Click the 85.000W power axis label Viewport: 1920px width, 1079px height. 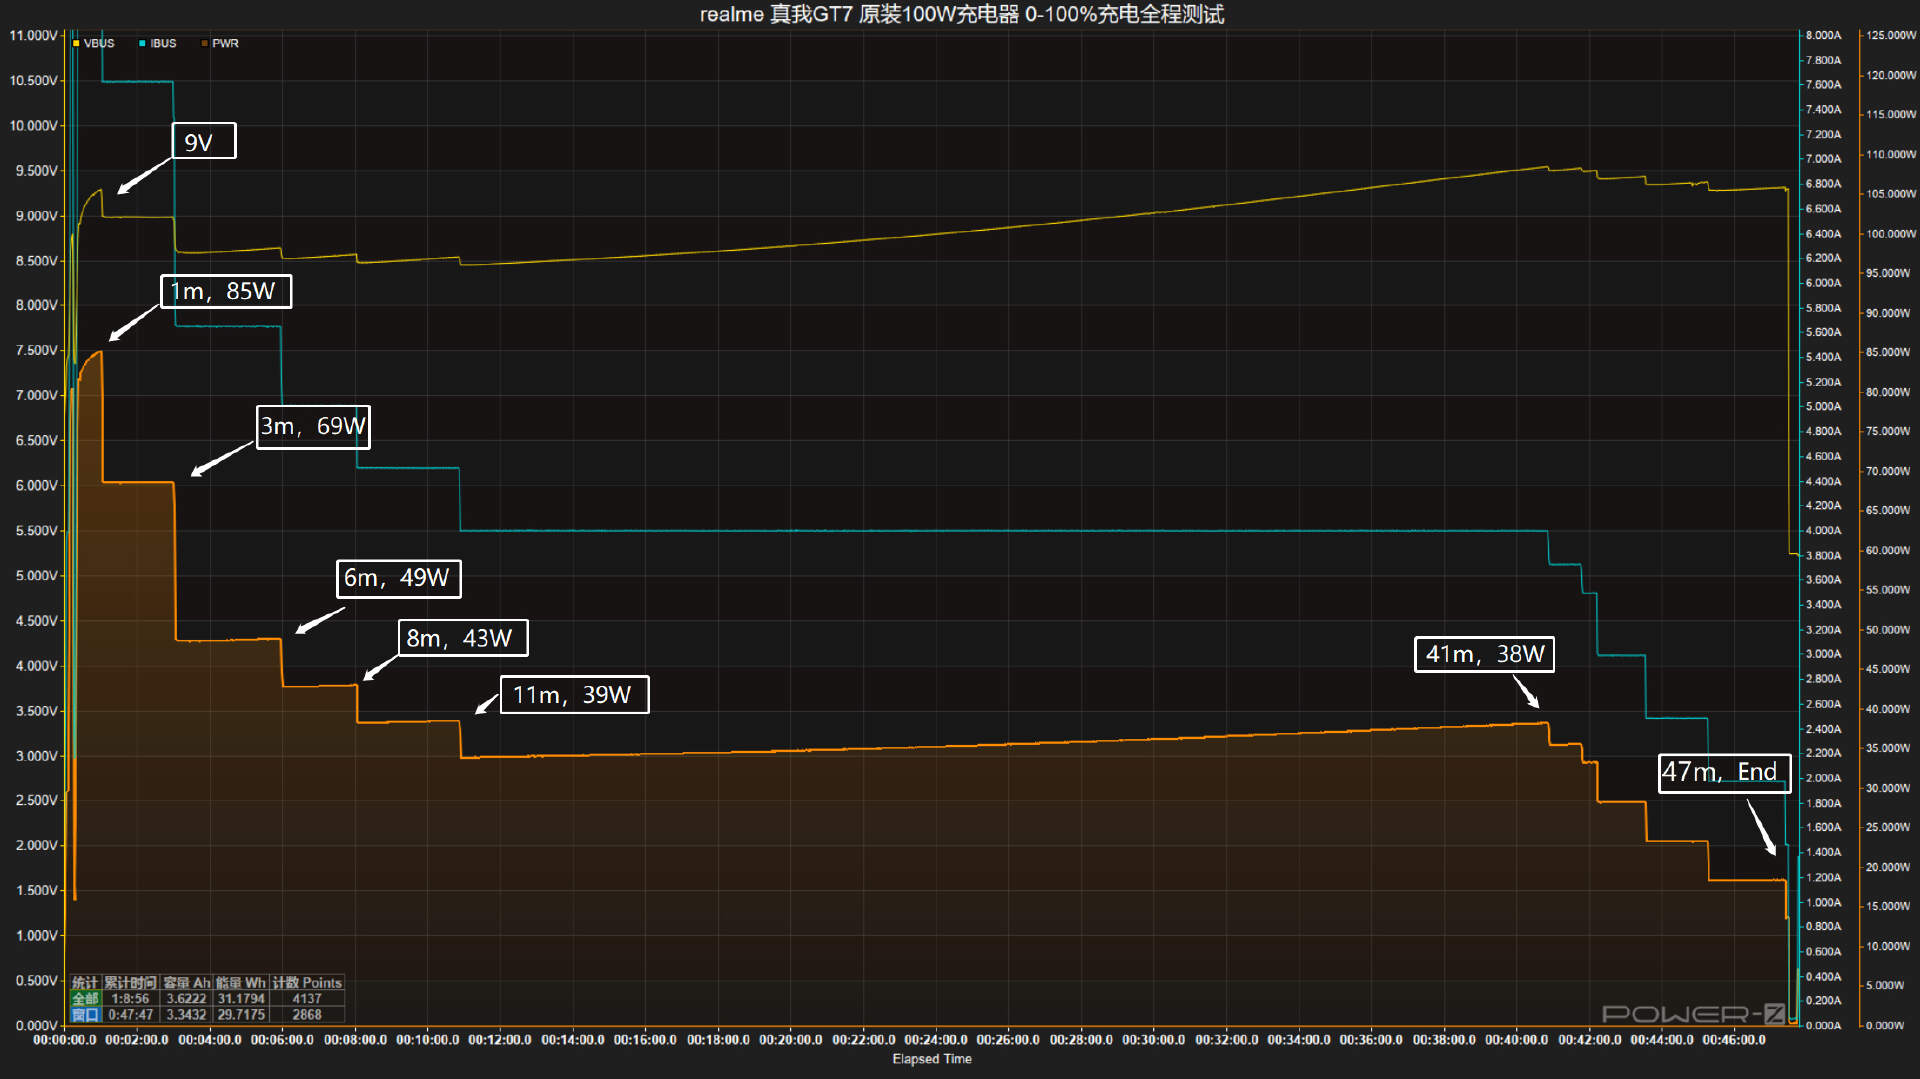click(x=1888, y=352)
